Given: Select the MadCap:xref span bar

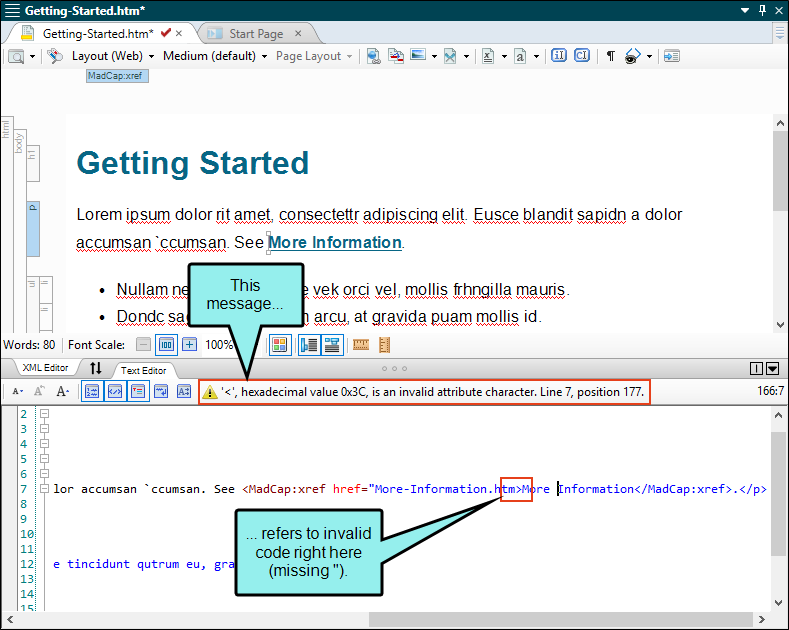Looking at the screenshot, I should [117, 76].
